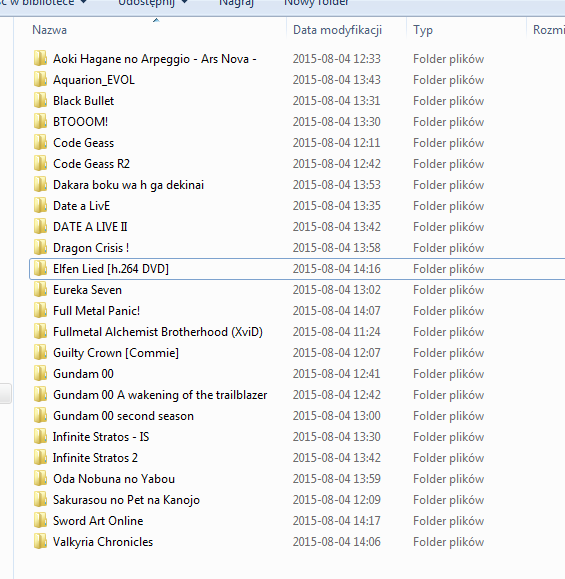Select the Full Metal Panic! folder icon

(x=40, y=311)
